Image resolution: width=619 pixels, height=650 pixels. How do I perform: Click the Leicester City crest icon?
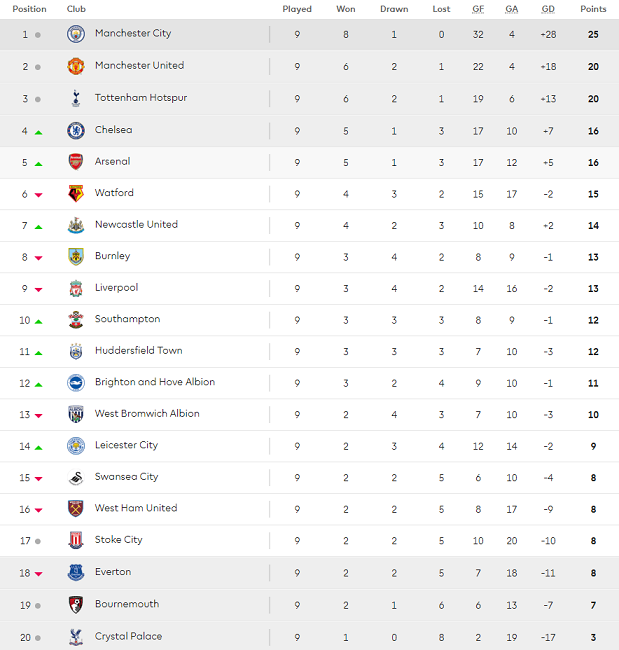(76, 446)
